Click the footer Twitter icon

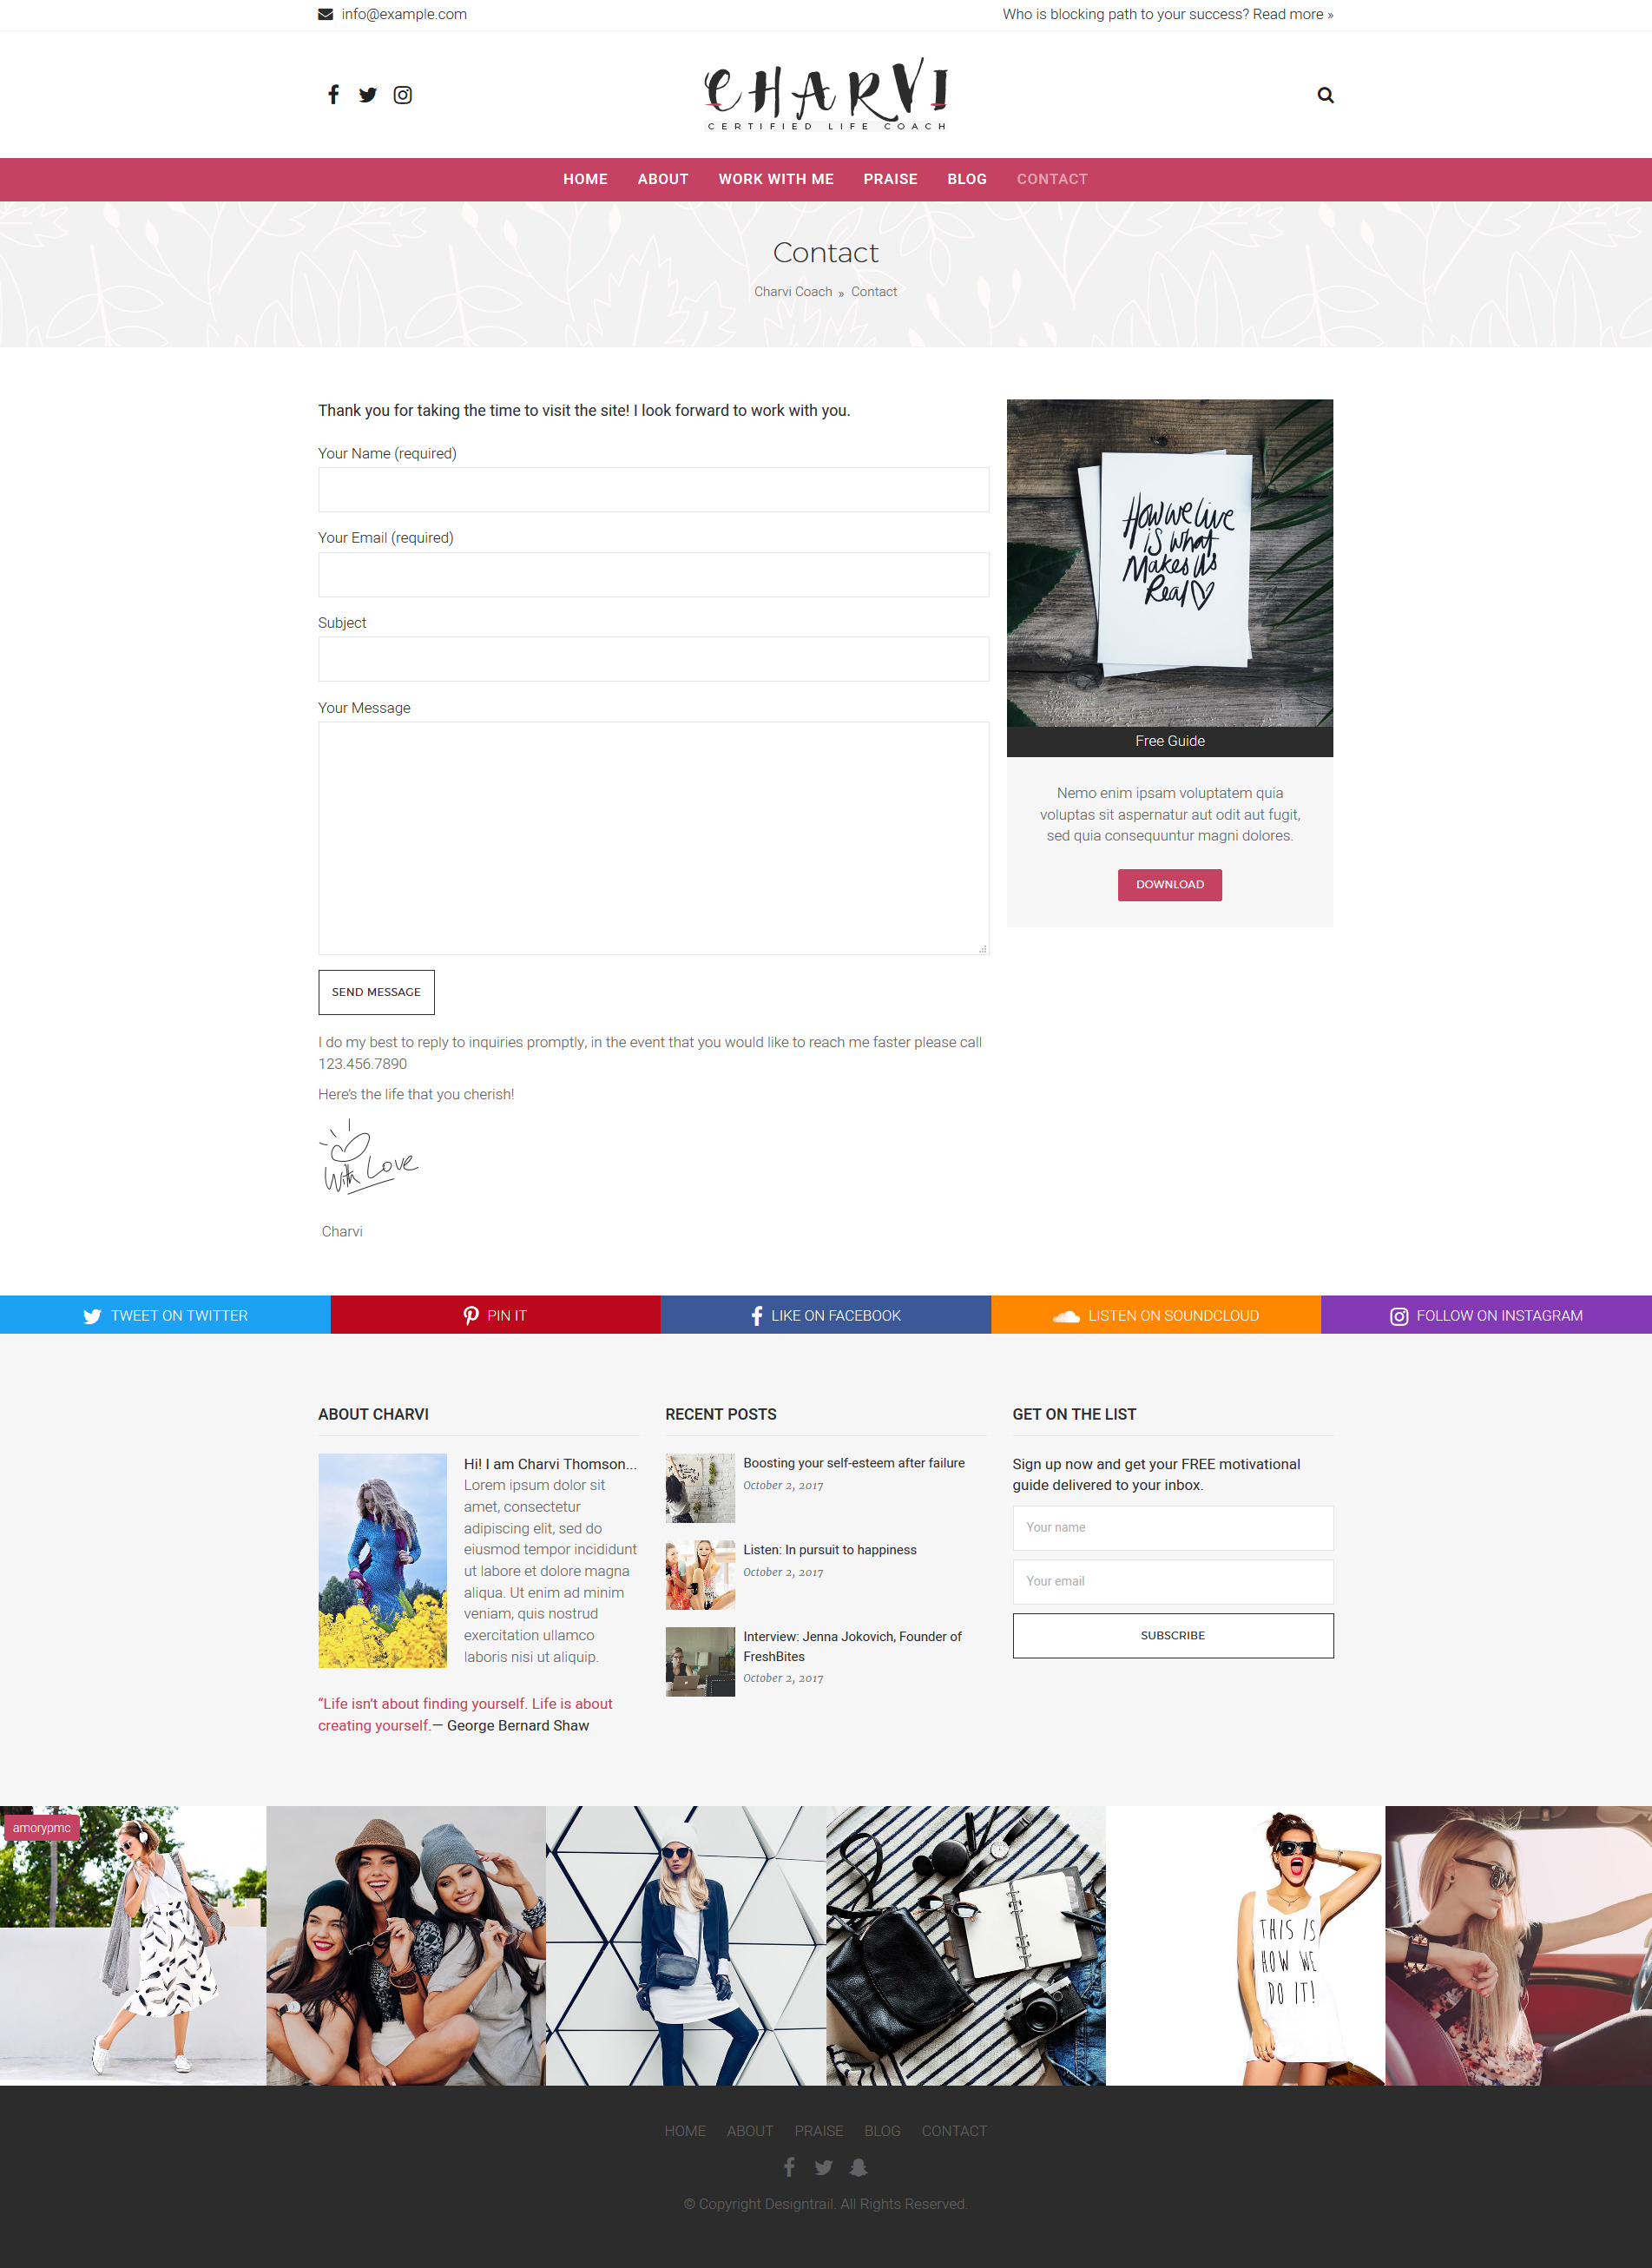click(823, 2167)
